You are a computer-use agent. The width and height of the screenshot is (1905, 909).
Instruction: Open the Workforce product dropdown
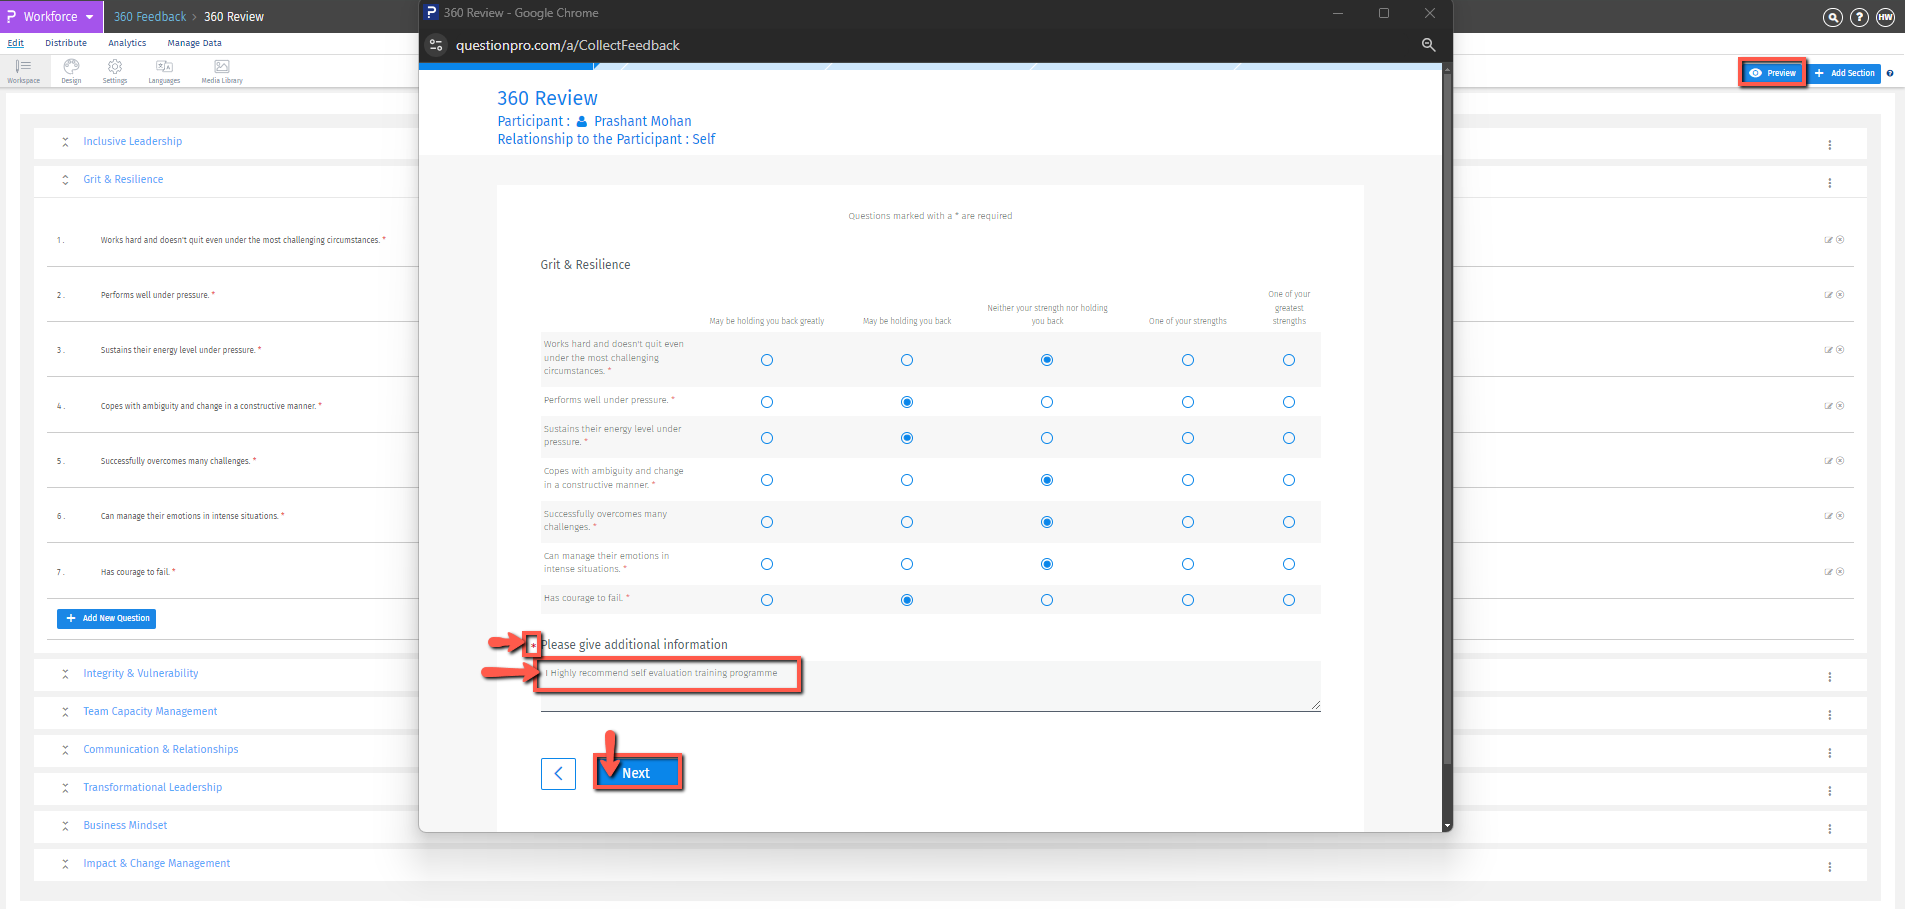pyautogui.click(x=51, y=17)
